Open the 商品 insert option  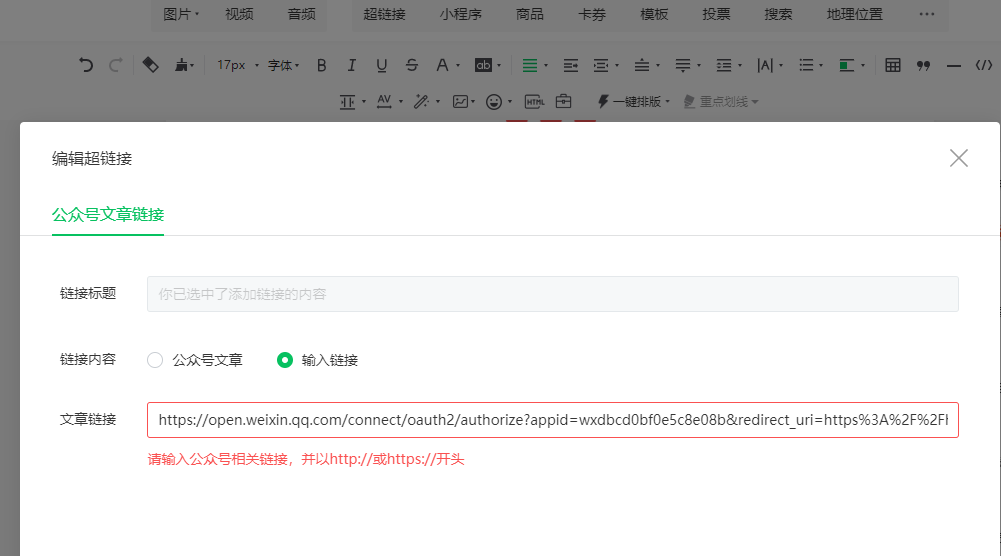(529, 14)
